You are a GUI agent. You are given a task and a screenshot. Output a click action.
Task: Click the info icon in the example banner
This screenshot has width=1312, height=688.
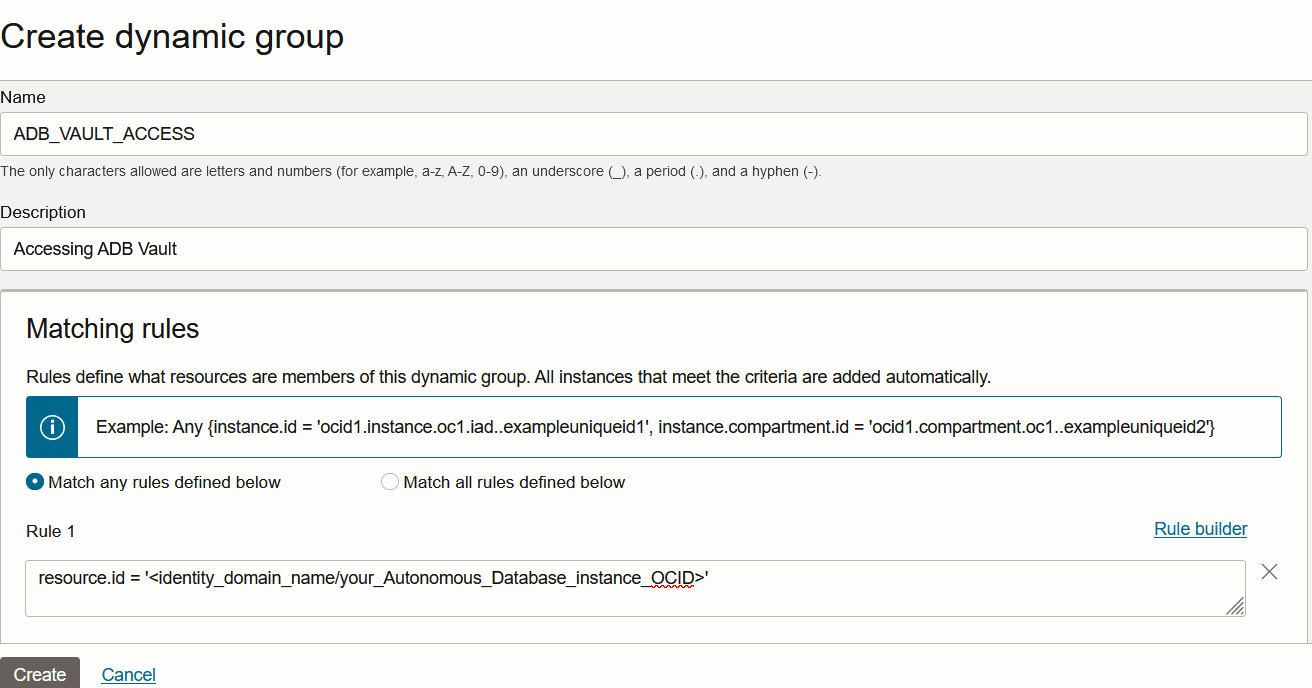click(52, 427)
